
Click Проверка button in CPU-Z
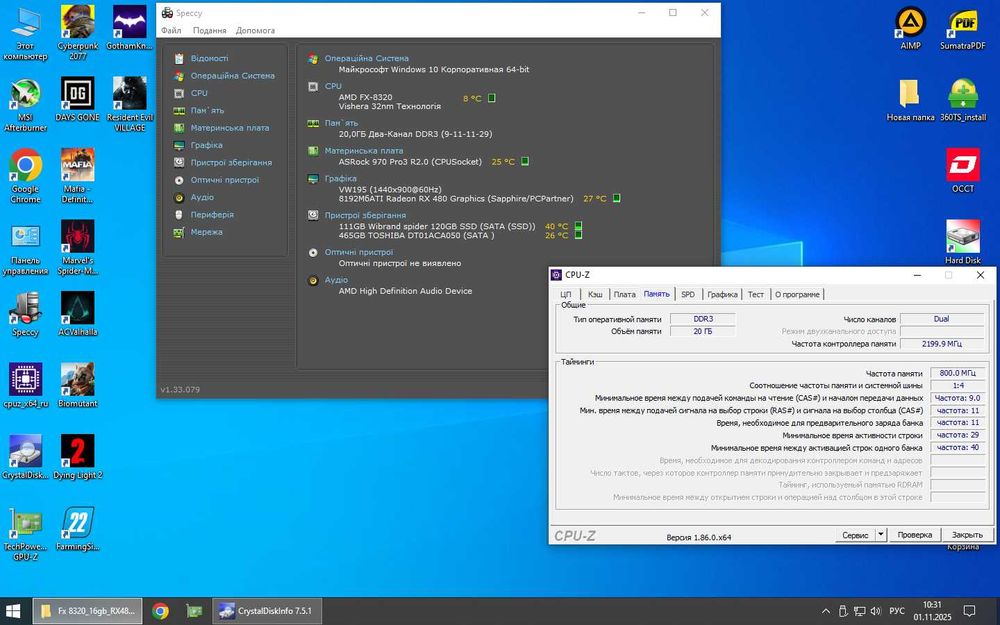pos(915,534)
